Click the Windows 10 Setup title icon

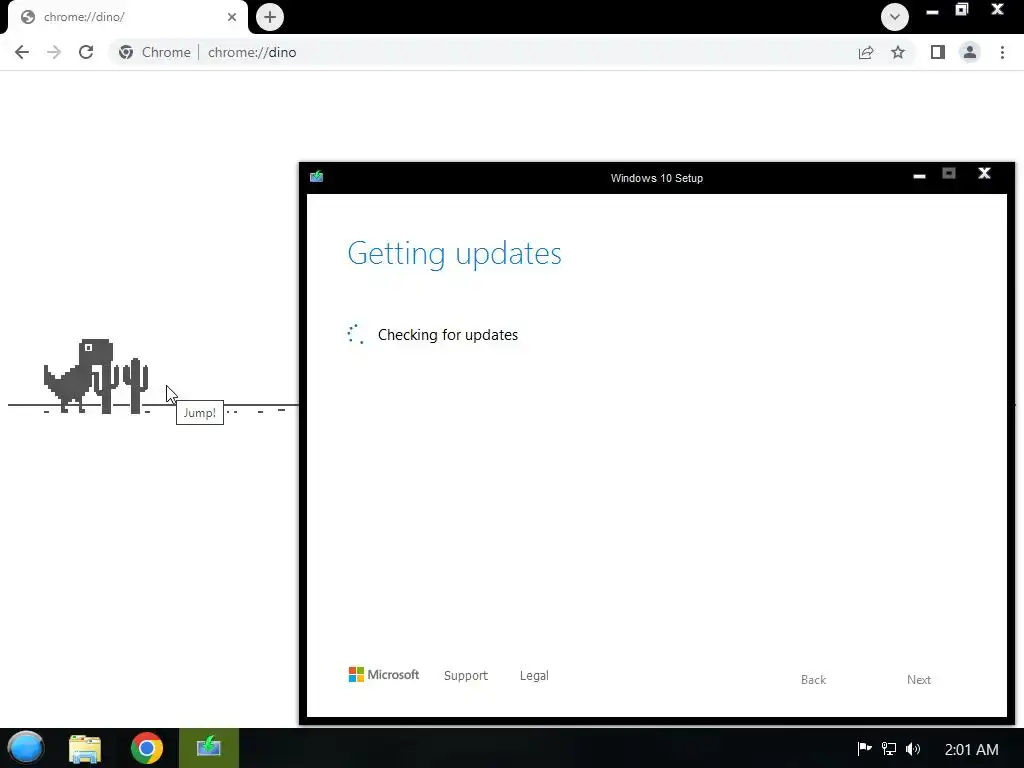[x=317, y=176]
